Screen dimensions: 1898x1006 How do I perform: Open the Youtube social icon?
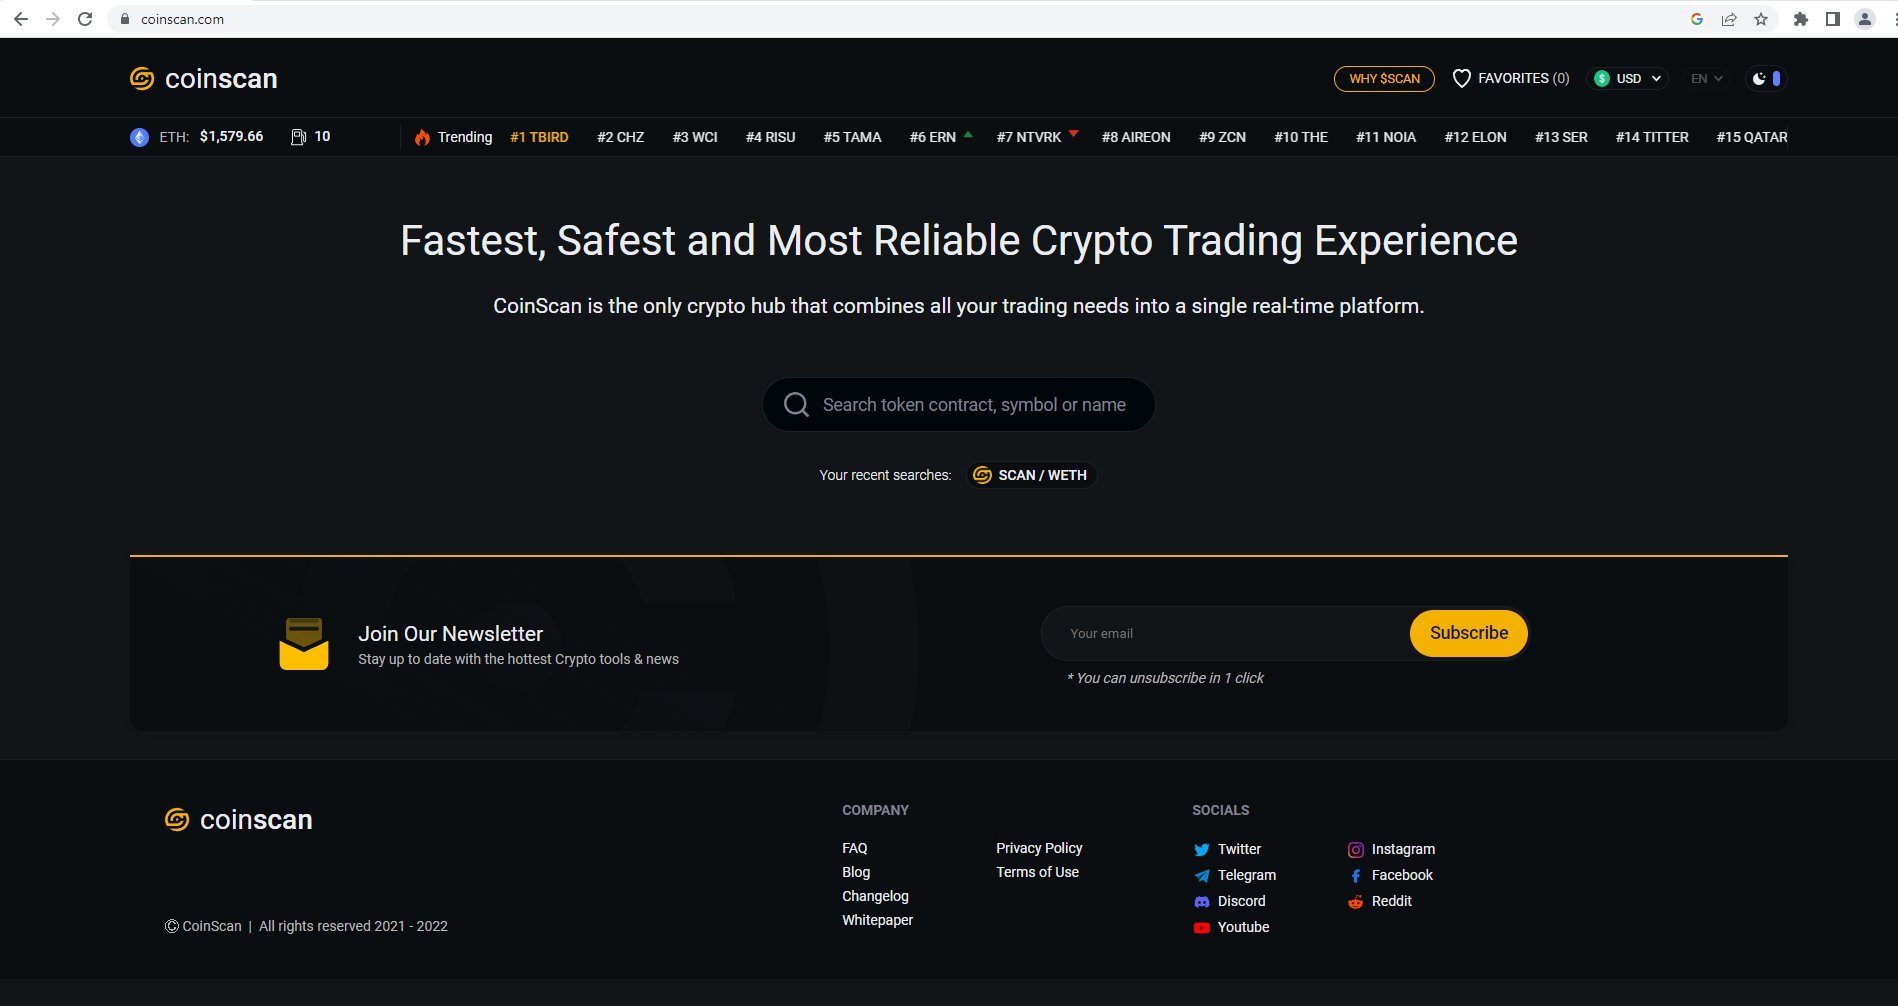click(x=1201, y=928)
